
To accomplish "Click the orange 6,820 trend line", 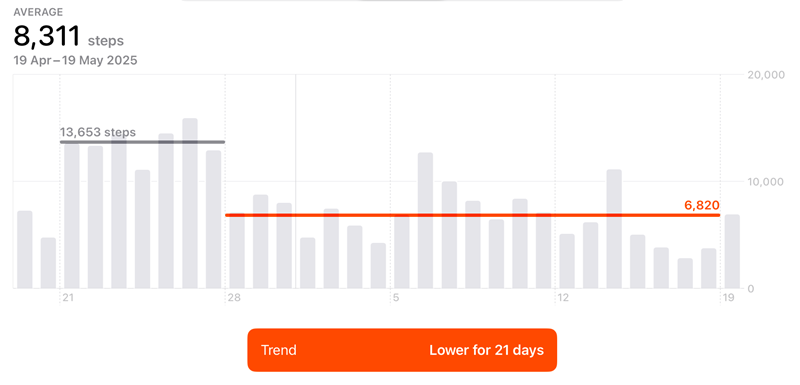I will 472,215.
